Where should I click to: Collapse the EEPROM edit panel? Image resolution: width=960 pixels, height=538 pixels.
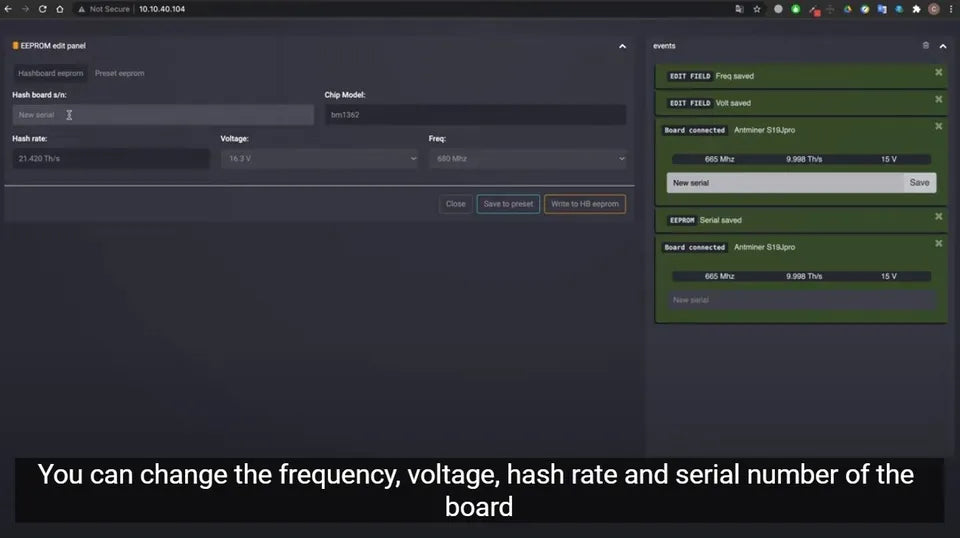click(x=622, y=46)
